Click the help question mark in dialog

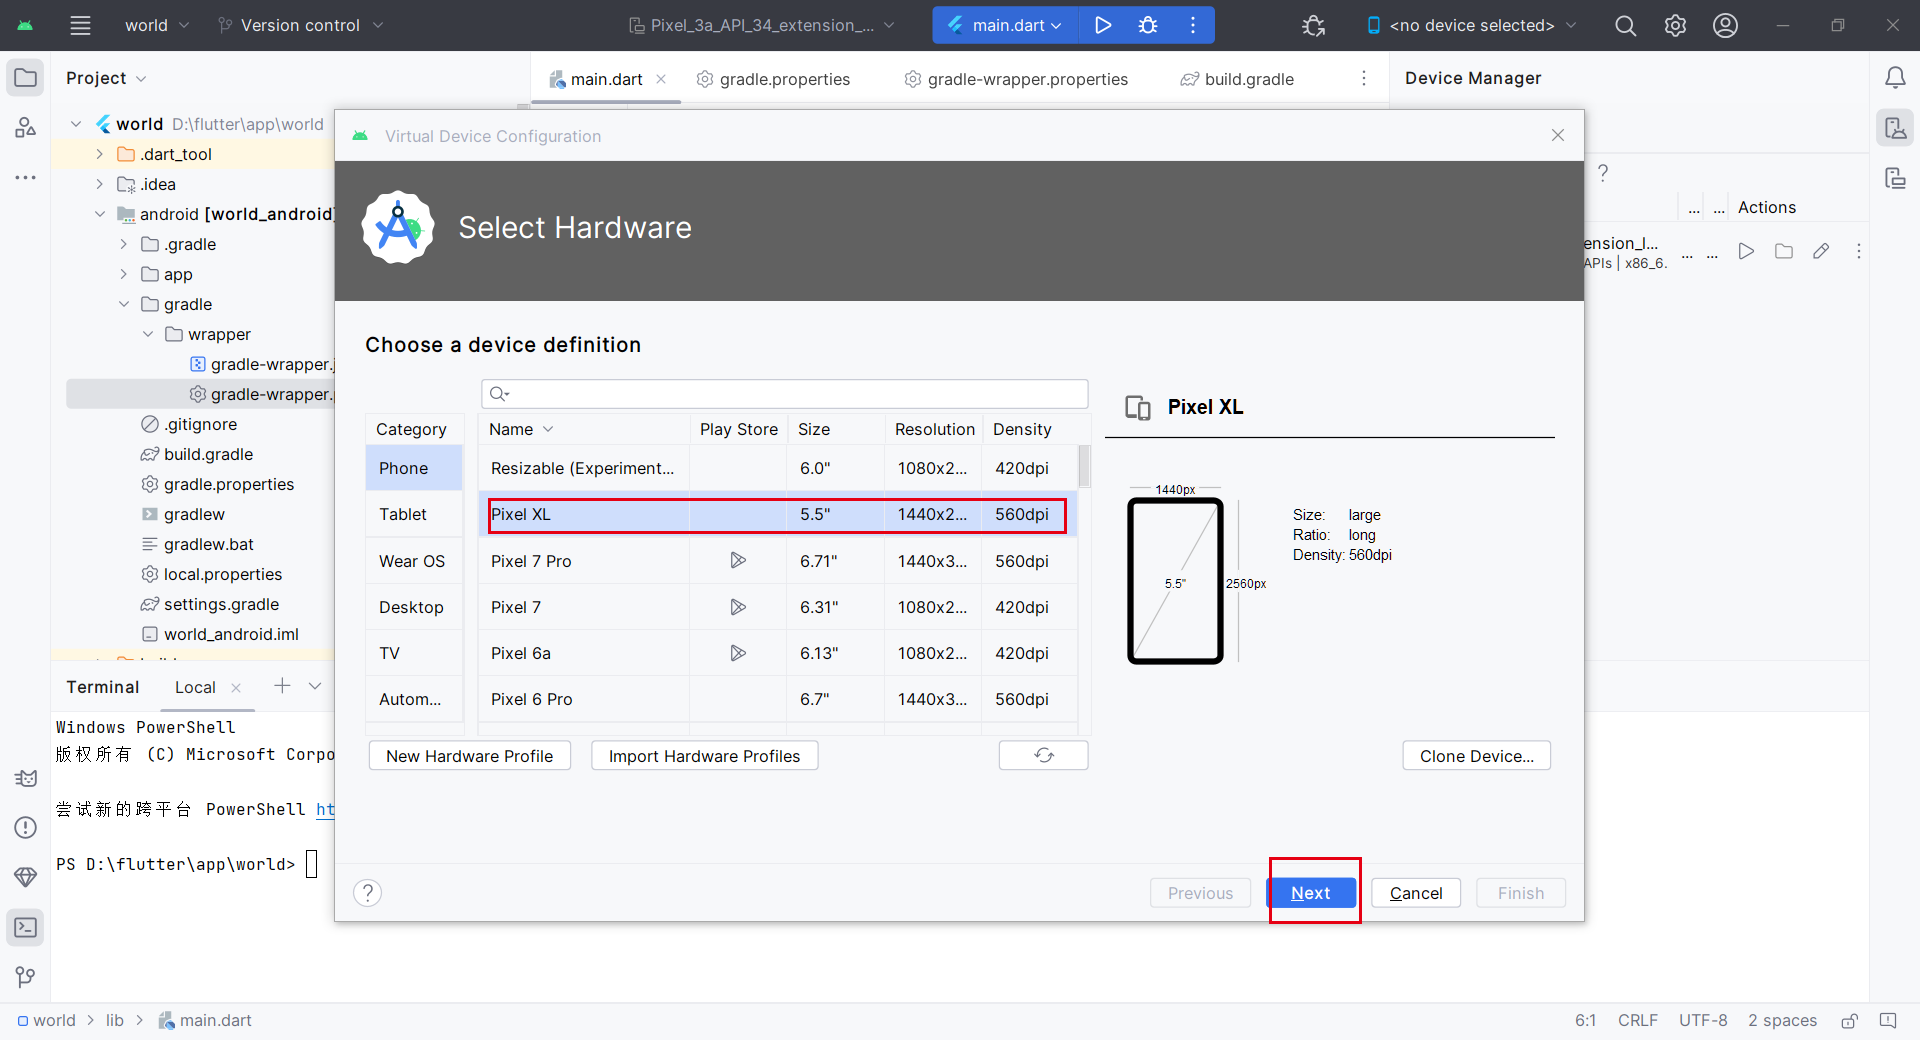[368, 892]
